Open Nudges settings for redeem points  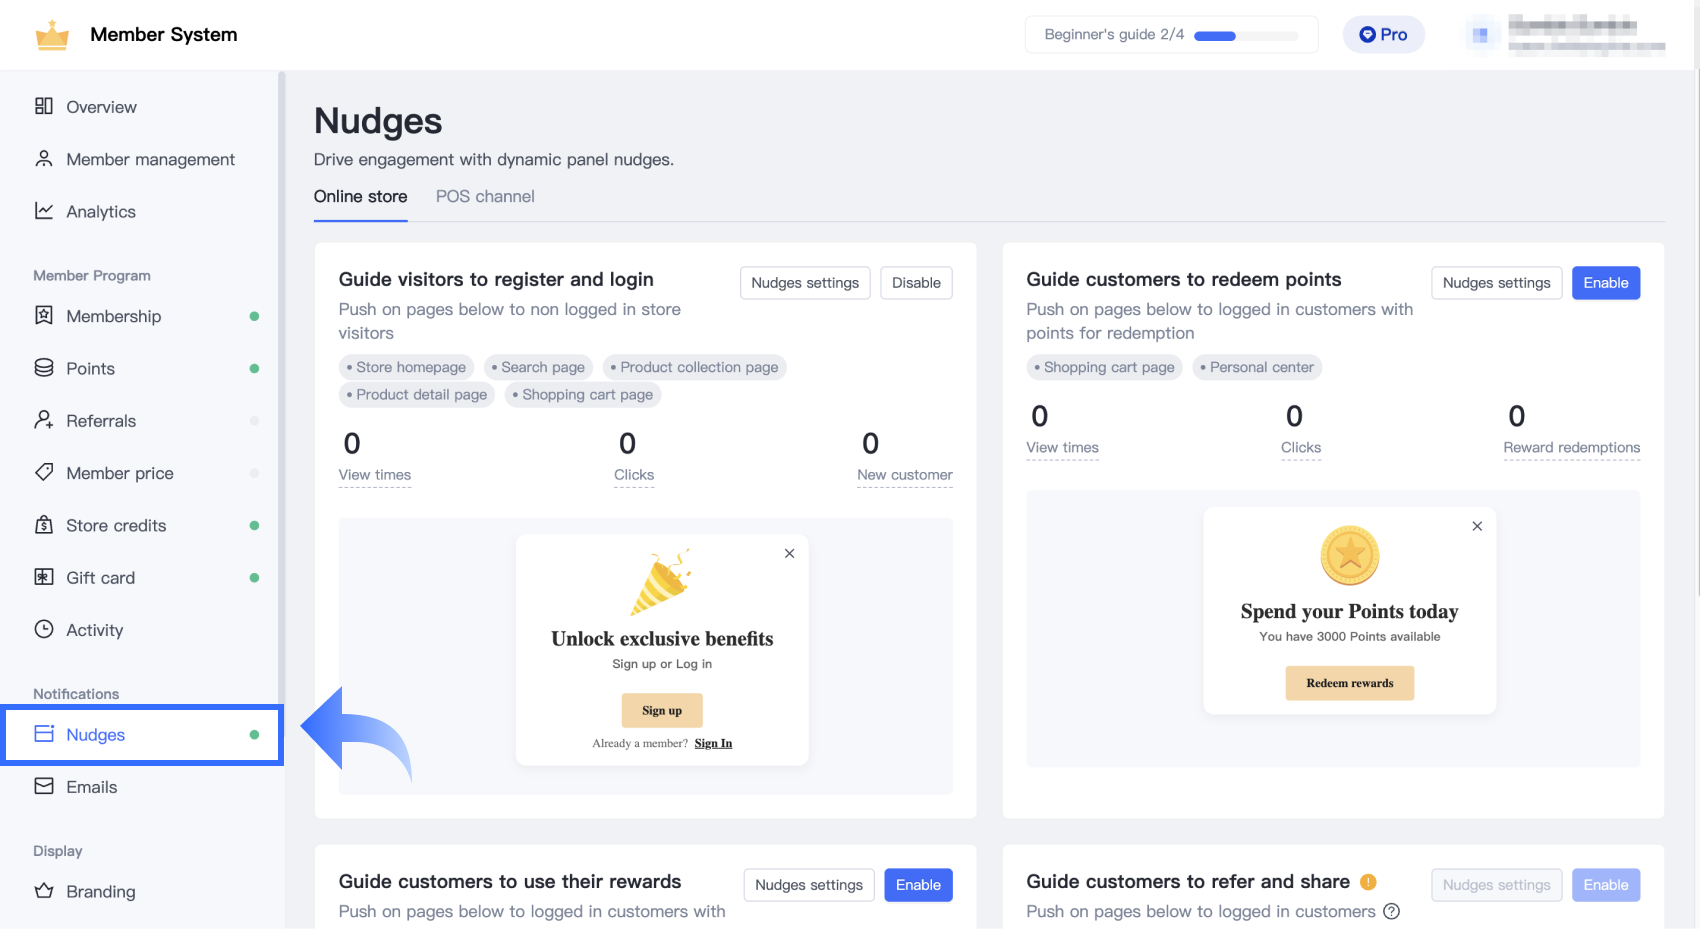pyautogui.click(x=1496, y=283)
